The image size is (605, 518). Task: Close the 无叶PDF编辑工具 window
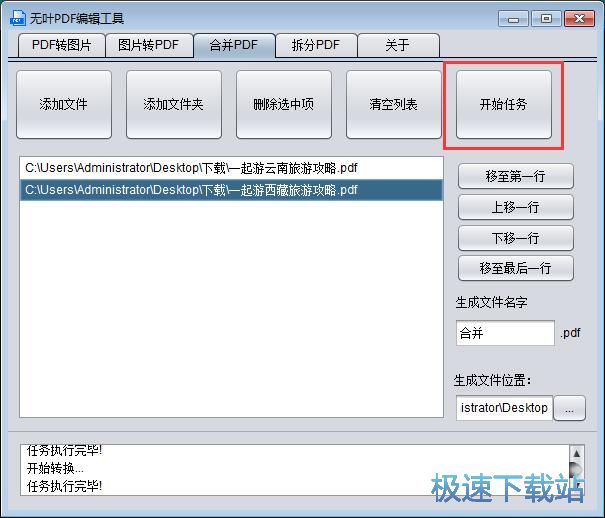[x=579, y=19]
